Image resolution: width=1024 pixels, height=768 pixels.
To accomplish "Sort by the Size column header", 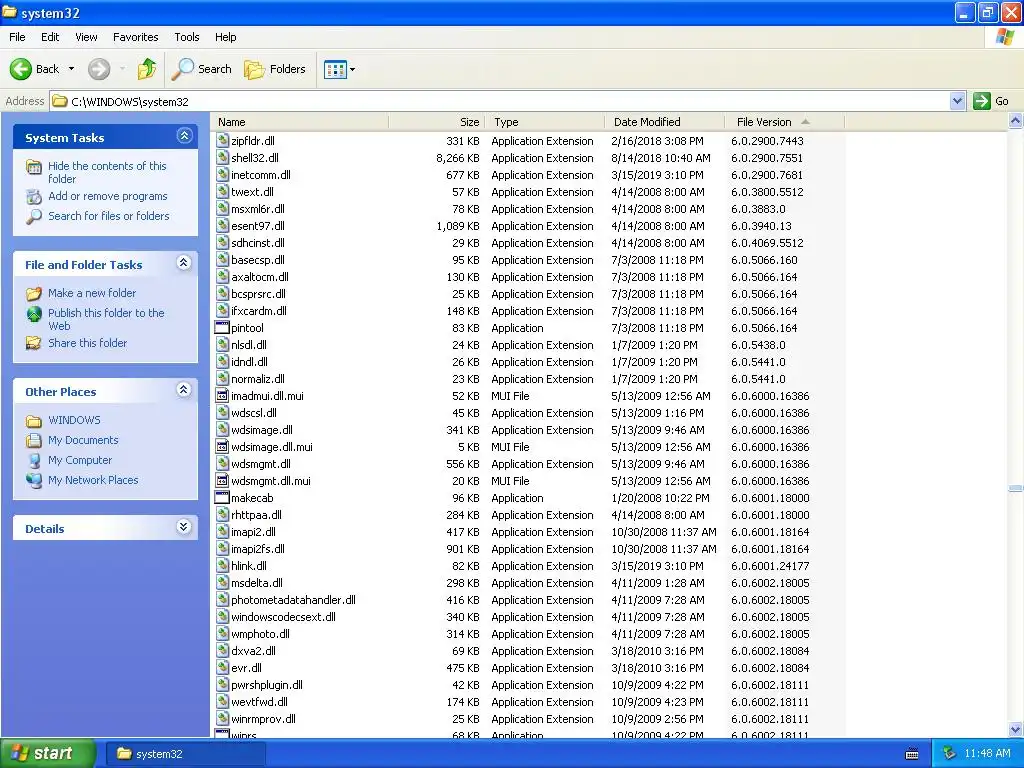I will point(437,122).
